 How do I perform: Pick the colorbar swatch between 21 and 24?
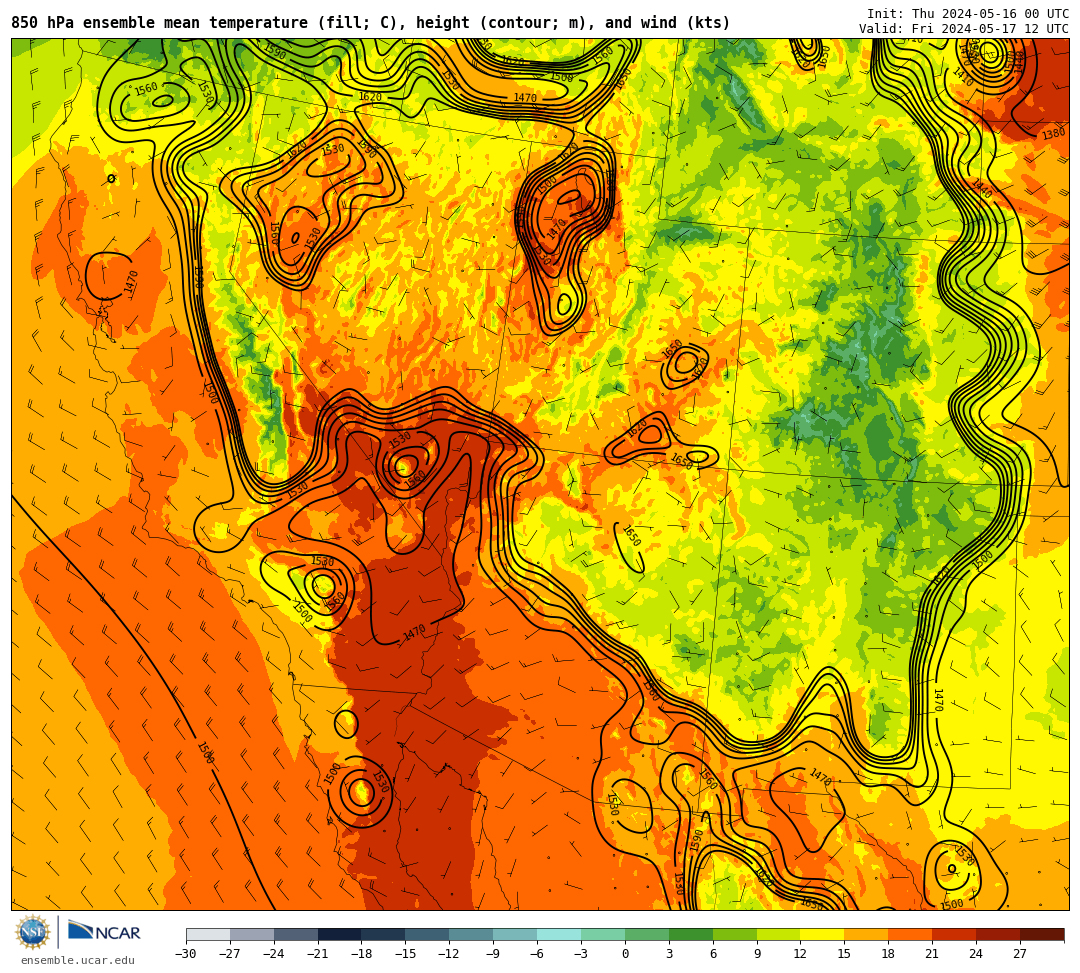(x=954, y=934)
